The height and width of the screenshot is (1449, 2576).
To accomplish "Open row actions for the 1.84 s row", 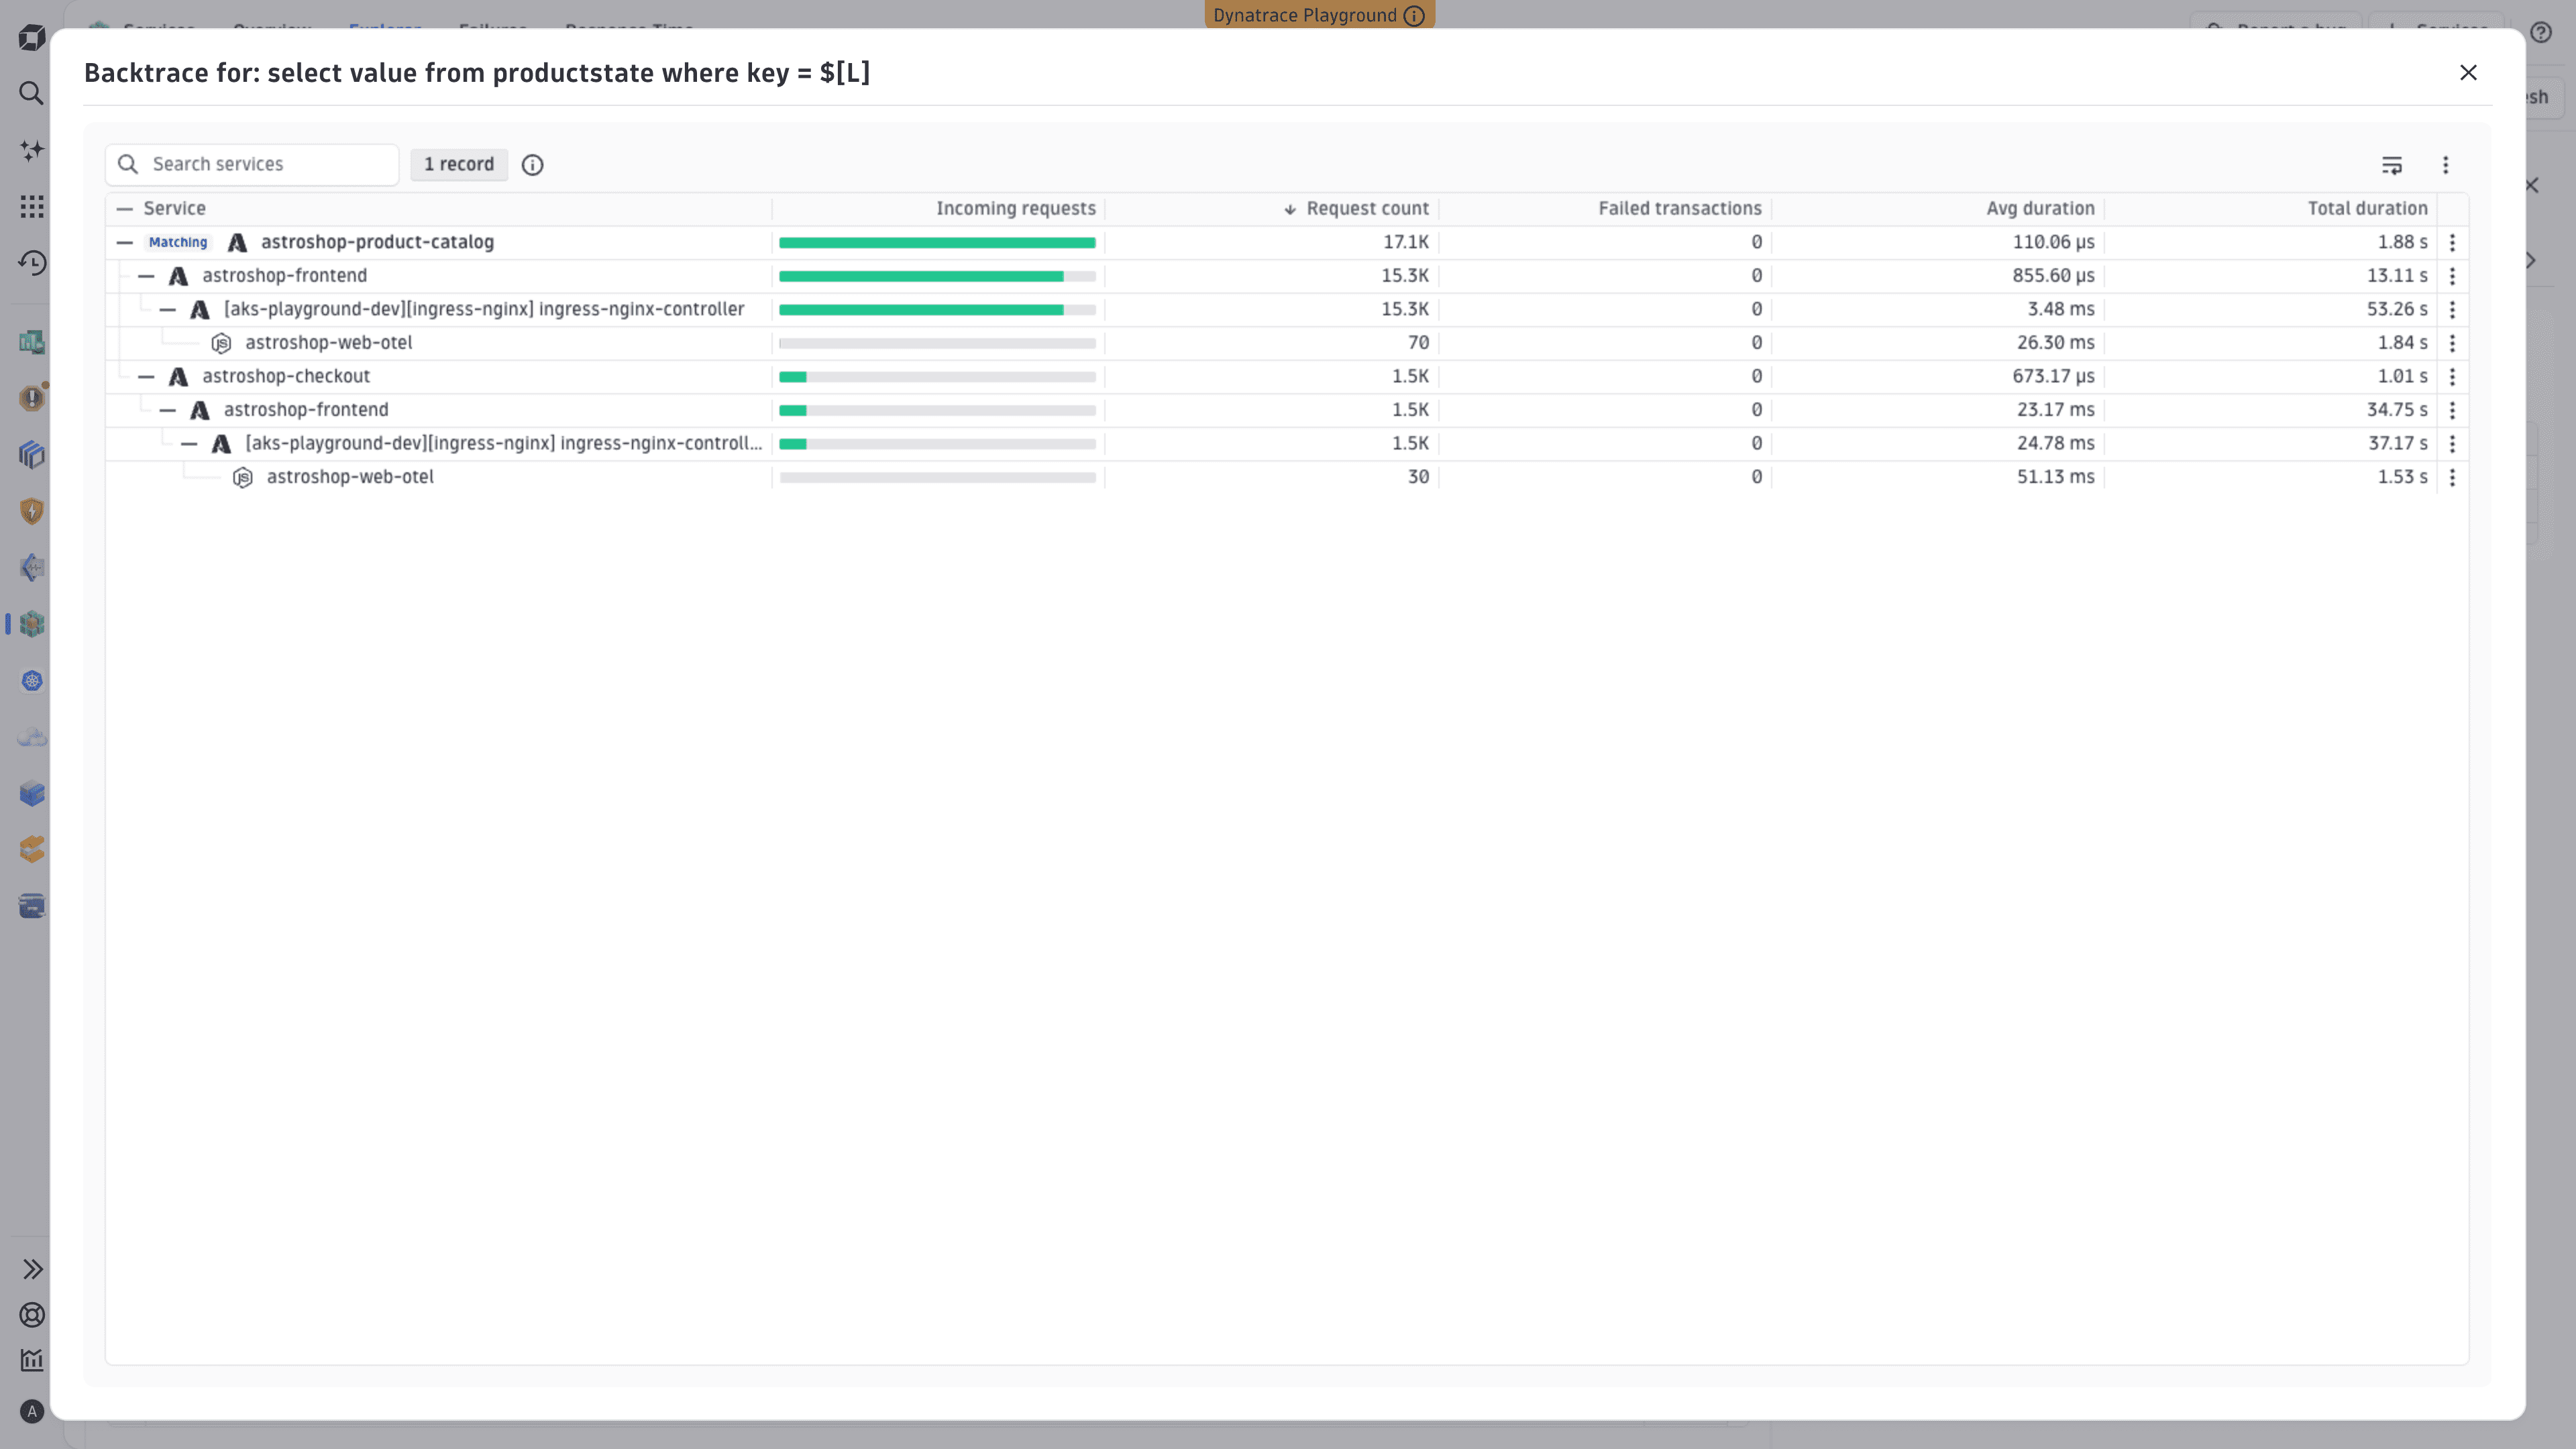I will (x=2452, y=343).
